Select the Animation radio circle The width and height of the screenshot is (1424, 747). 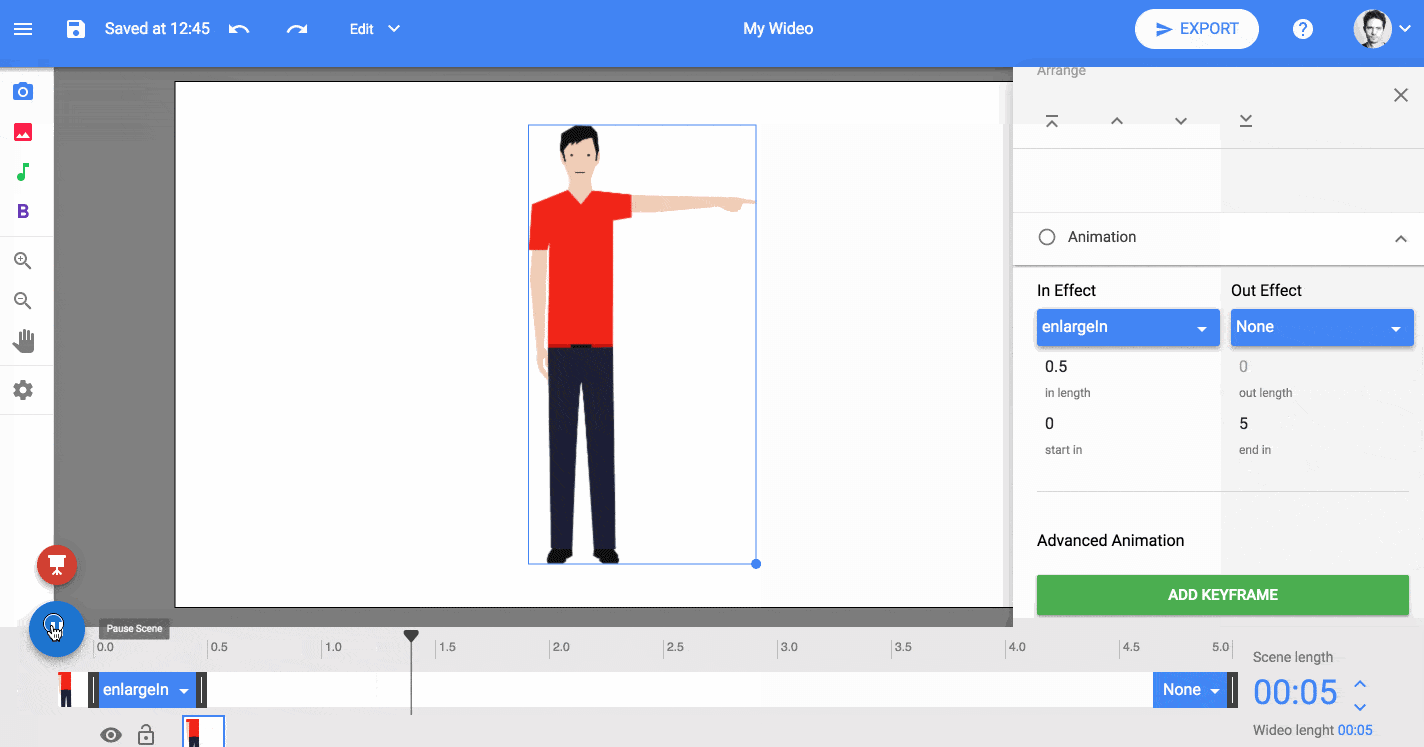[1047, 237]
